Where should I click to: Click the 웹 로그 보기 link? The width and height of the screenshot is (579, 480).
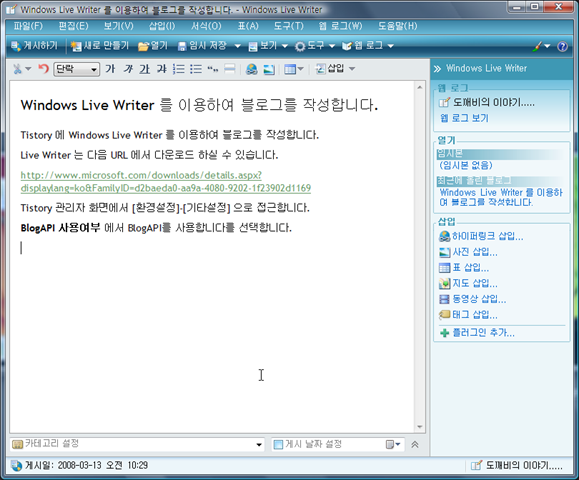point(464,118)
